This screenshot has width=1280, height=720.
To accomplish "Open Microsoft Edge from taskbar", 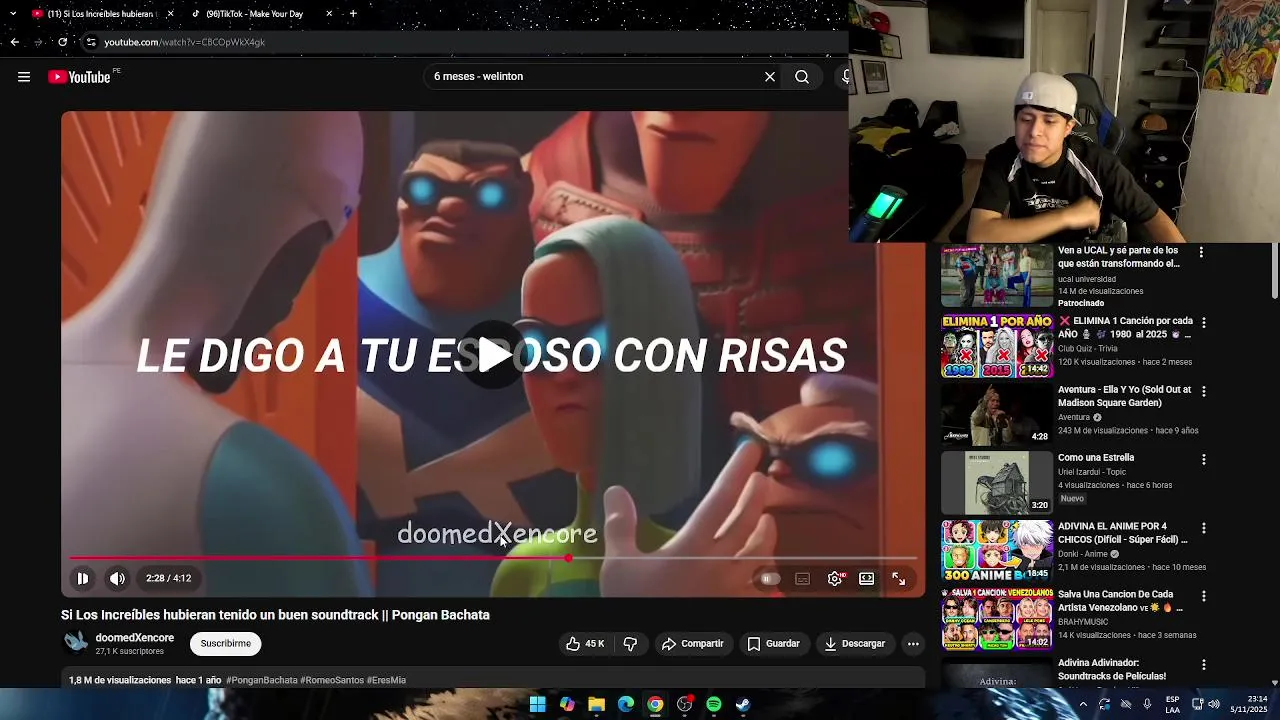I will pyautogui.click(x=626, y=704).
